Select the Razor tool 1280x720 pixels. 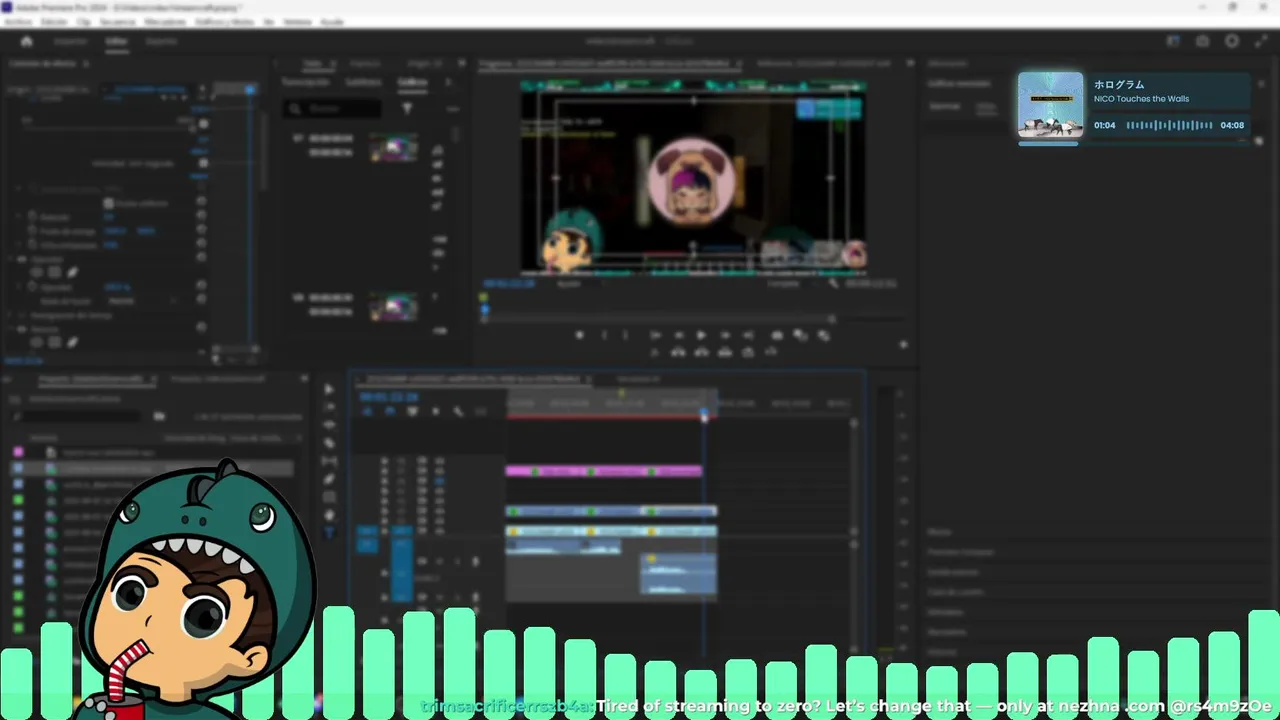(329, 443)
